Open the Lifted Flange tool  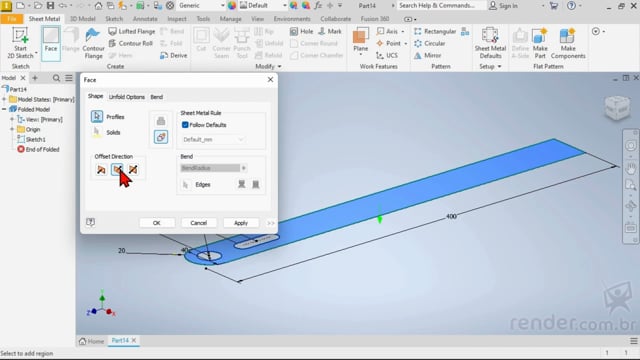[131, 31]
